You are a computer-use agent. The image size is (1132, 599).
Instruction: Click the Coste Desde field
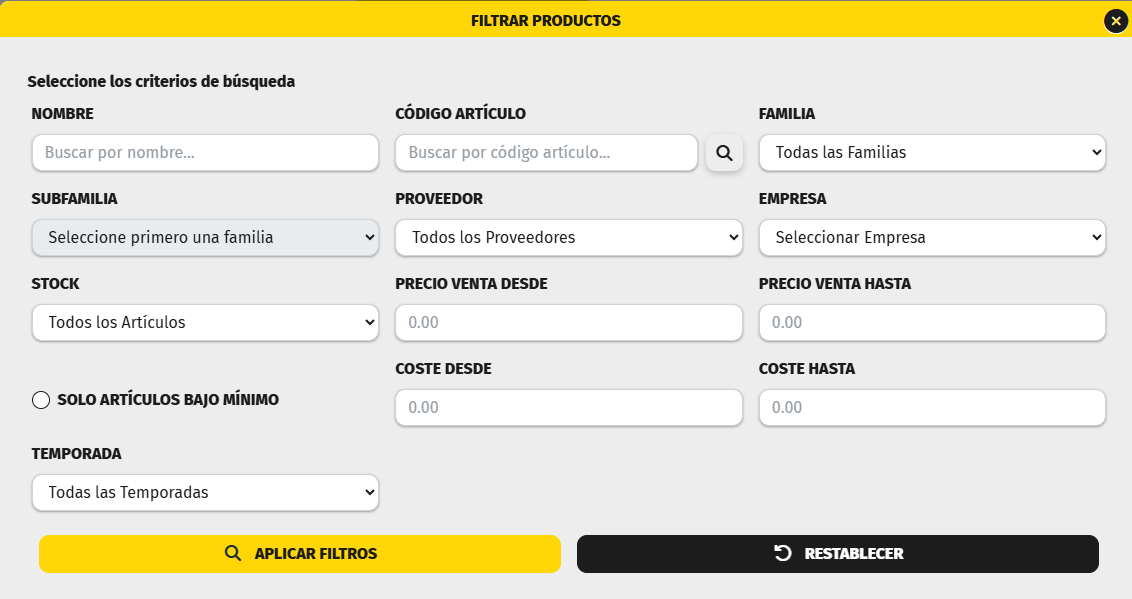click(568, 408)
